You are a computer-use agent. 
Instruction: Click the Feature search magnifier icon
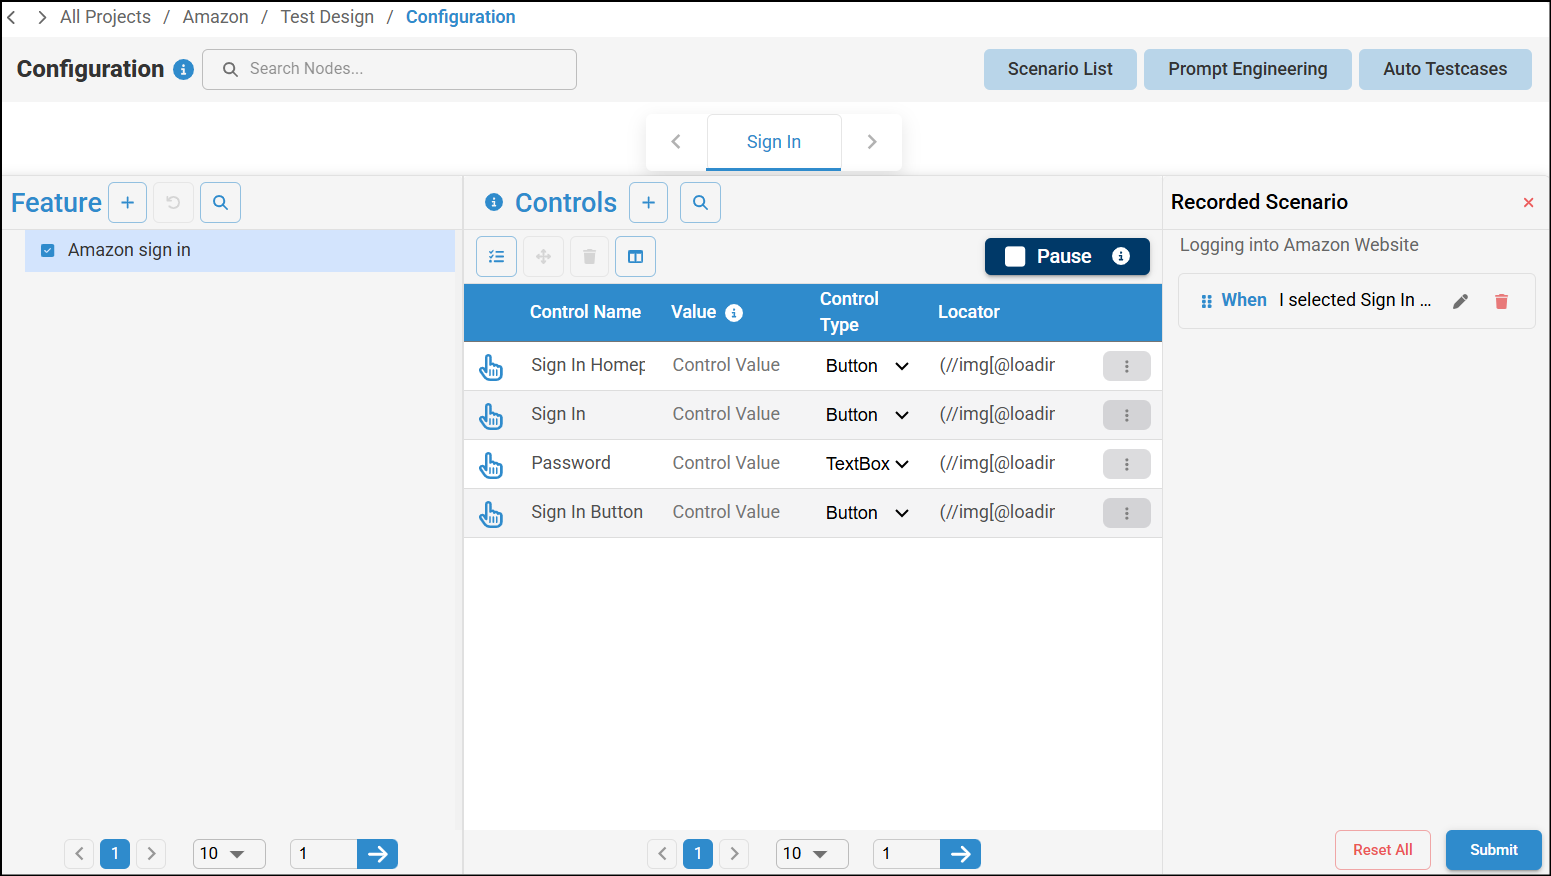pos(220,203)
